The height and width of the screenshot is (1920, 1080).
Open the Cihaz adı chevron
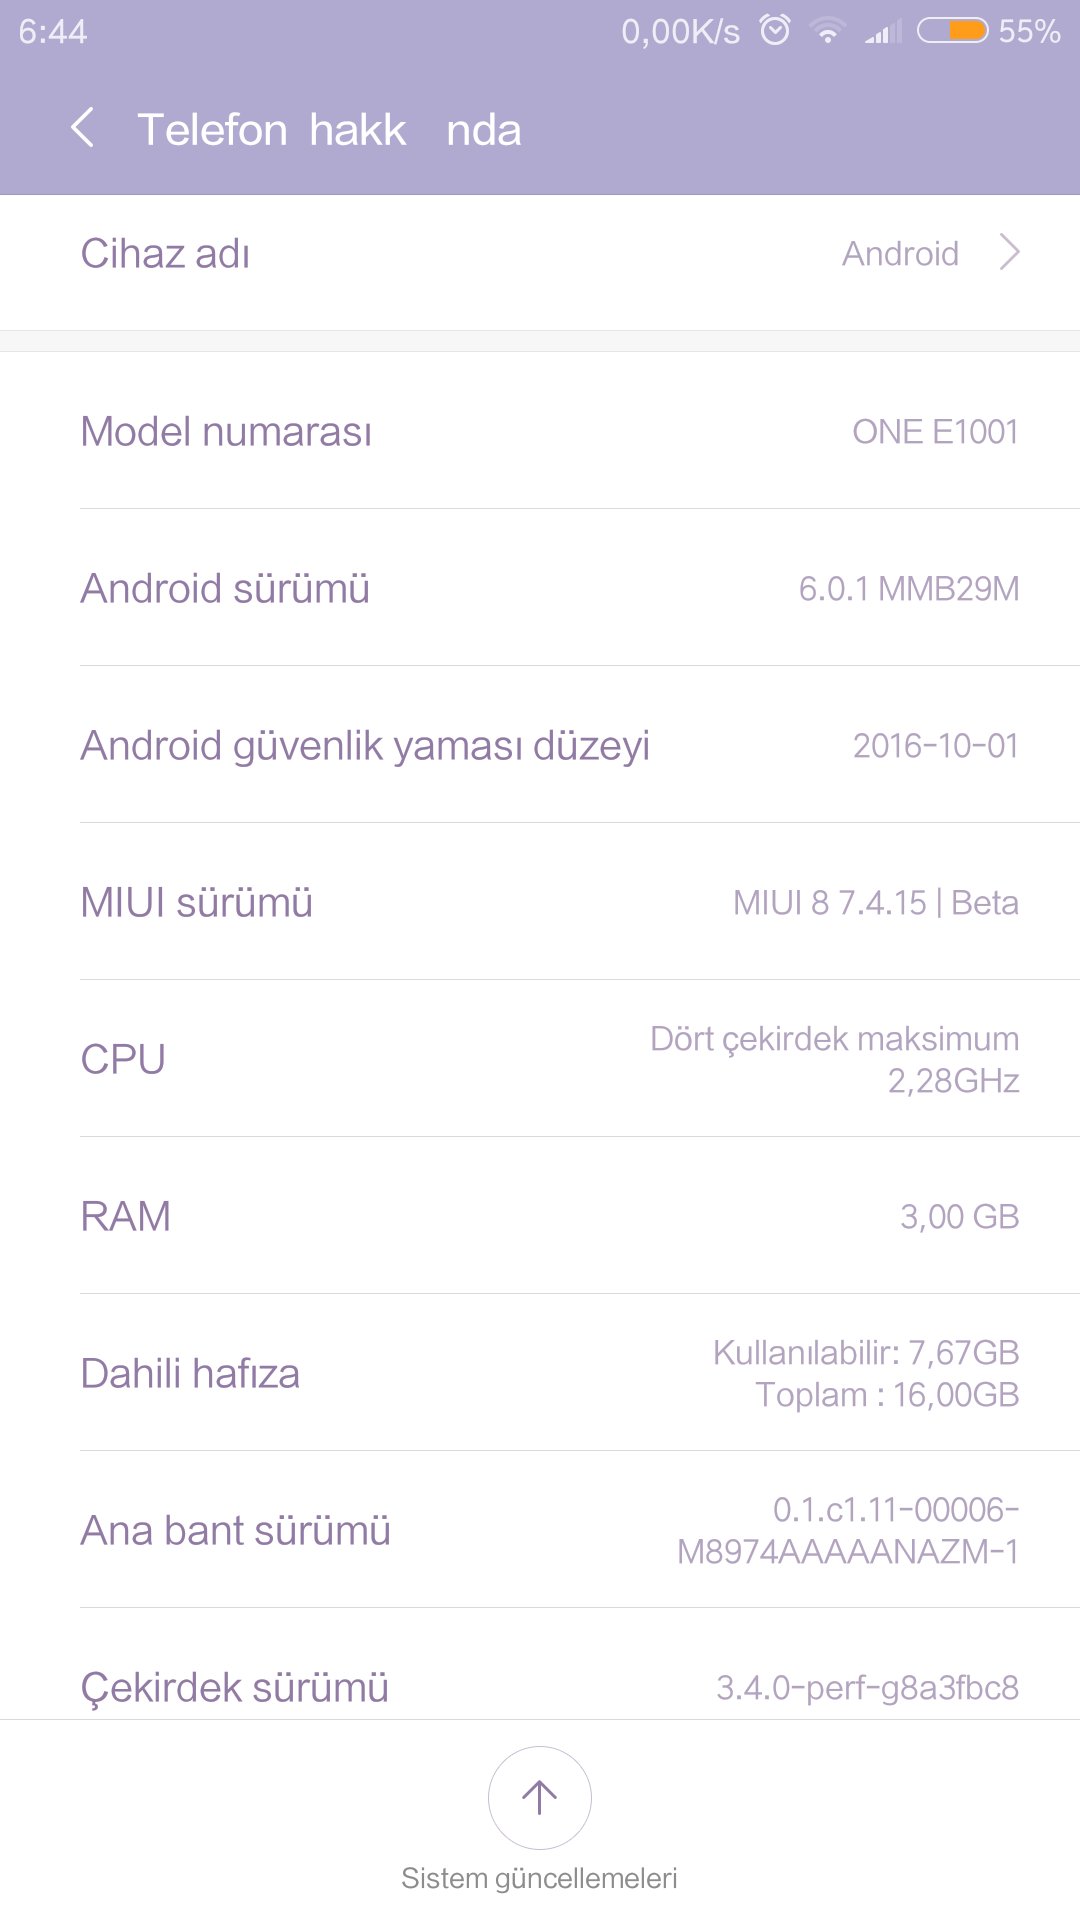pos(1010,253)
